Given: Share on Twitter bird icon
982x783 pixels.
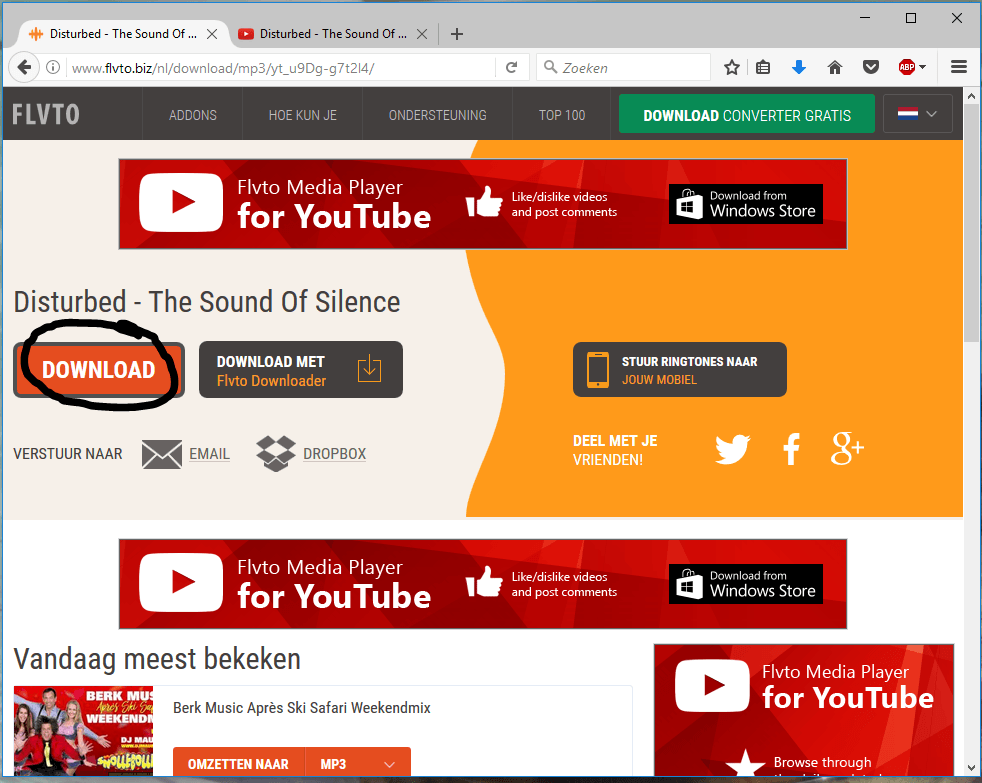Looking at the screenshot, I should coord(732,449).
